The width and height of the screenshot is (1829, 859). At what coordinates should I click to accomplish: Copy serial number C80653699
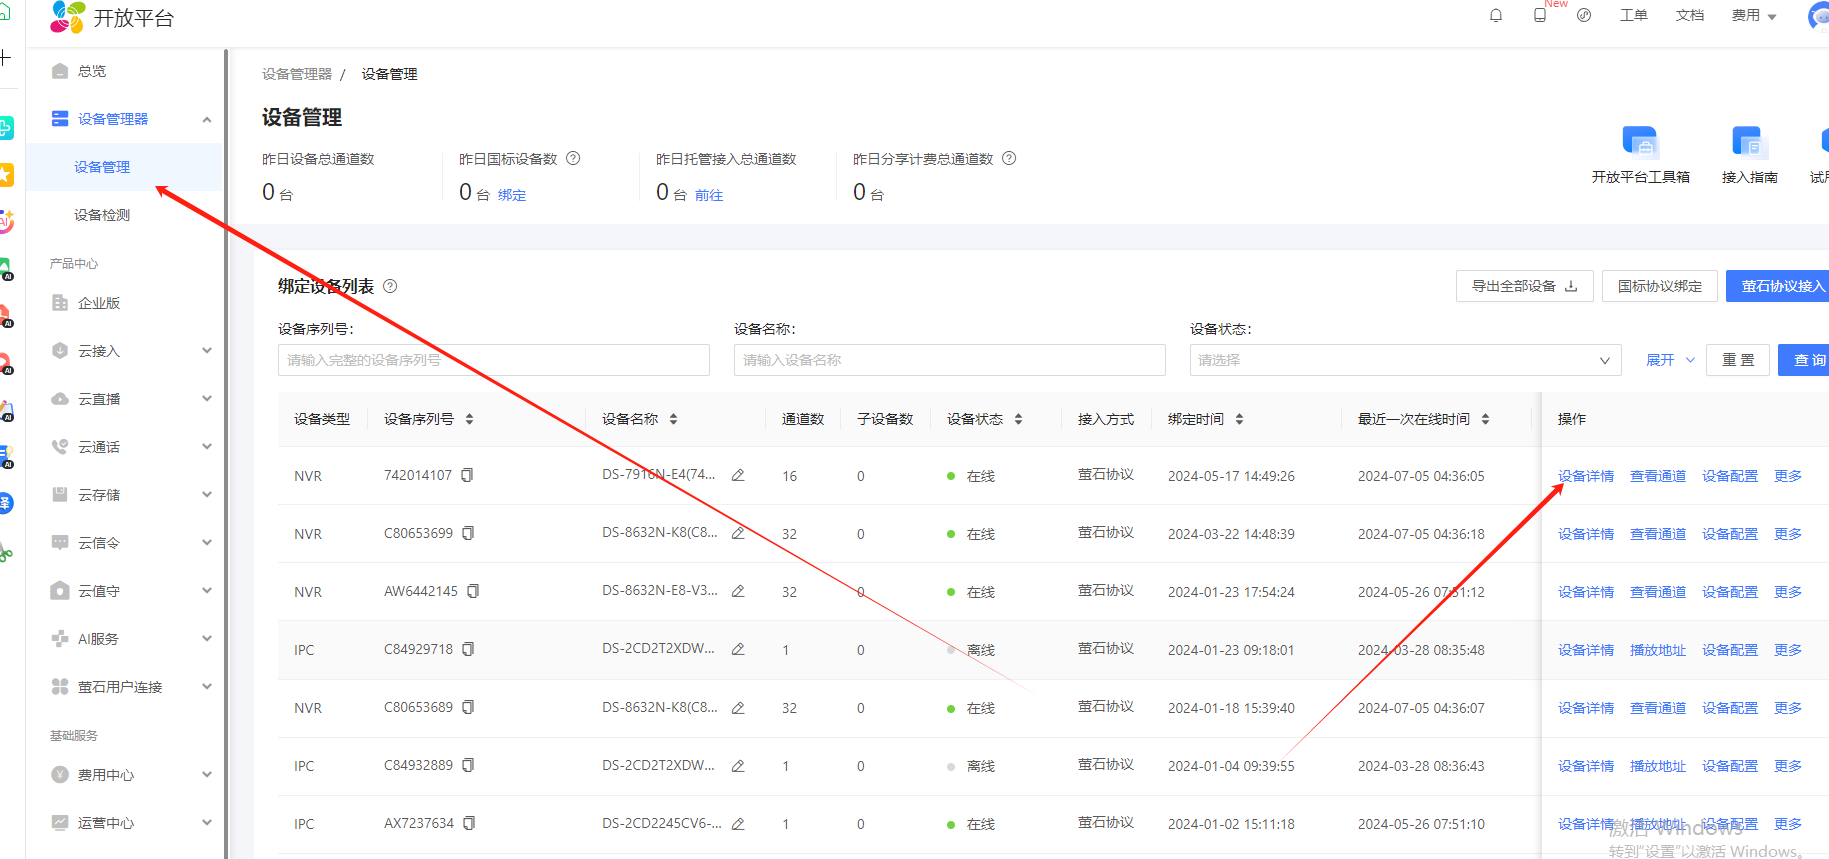pyautogui.click(x=468, y=533)
